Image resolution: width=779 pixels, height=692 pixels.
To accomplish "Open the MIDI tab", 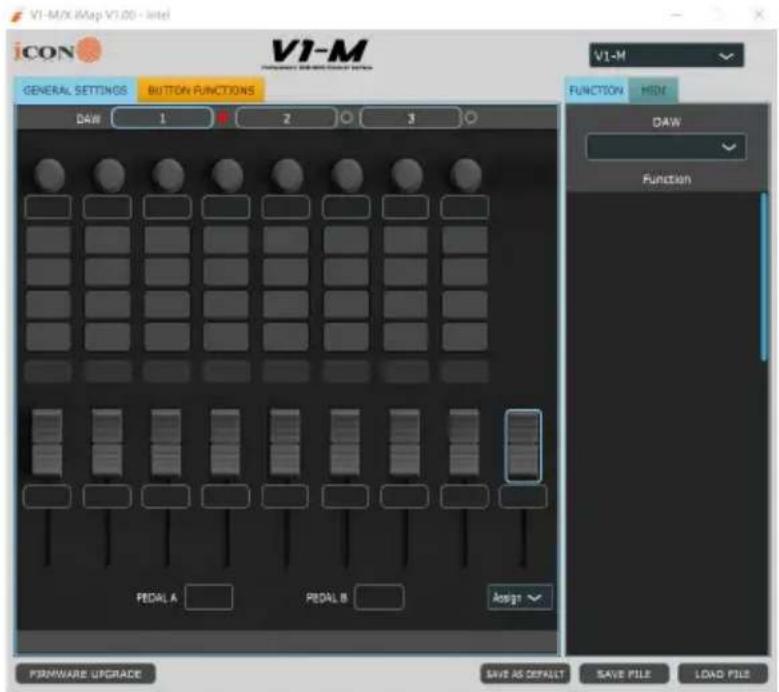I will click(x=653, y=90).
